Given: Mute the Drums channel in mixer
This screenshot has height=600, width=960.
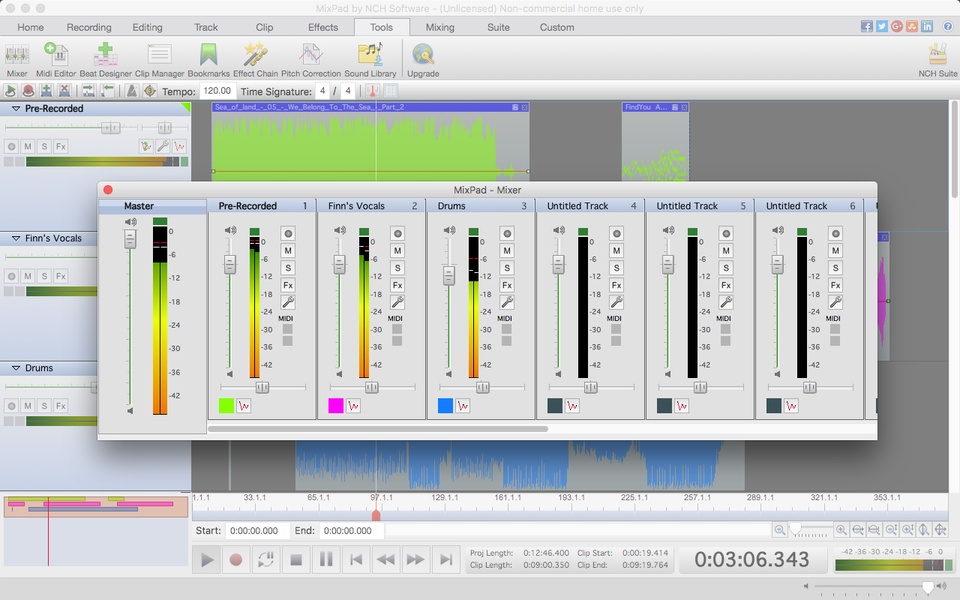Looking at the screenshot, I should coord(506,250).
